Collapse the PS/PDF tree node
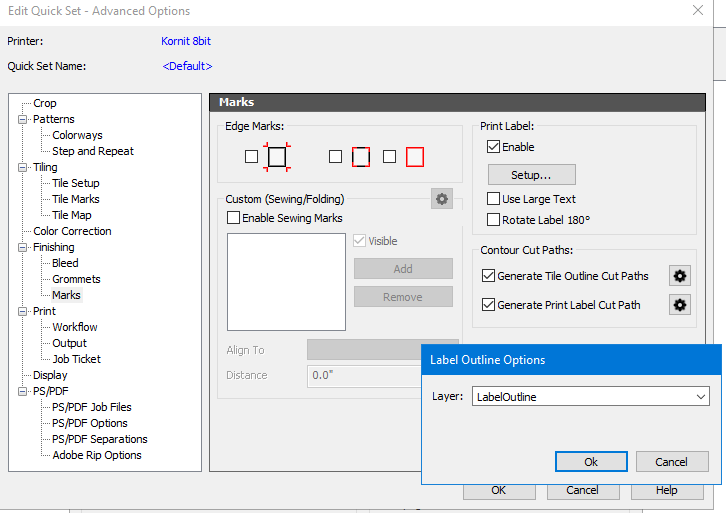This screenshot has width=726, height=513. (x=23, y=391)
